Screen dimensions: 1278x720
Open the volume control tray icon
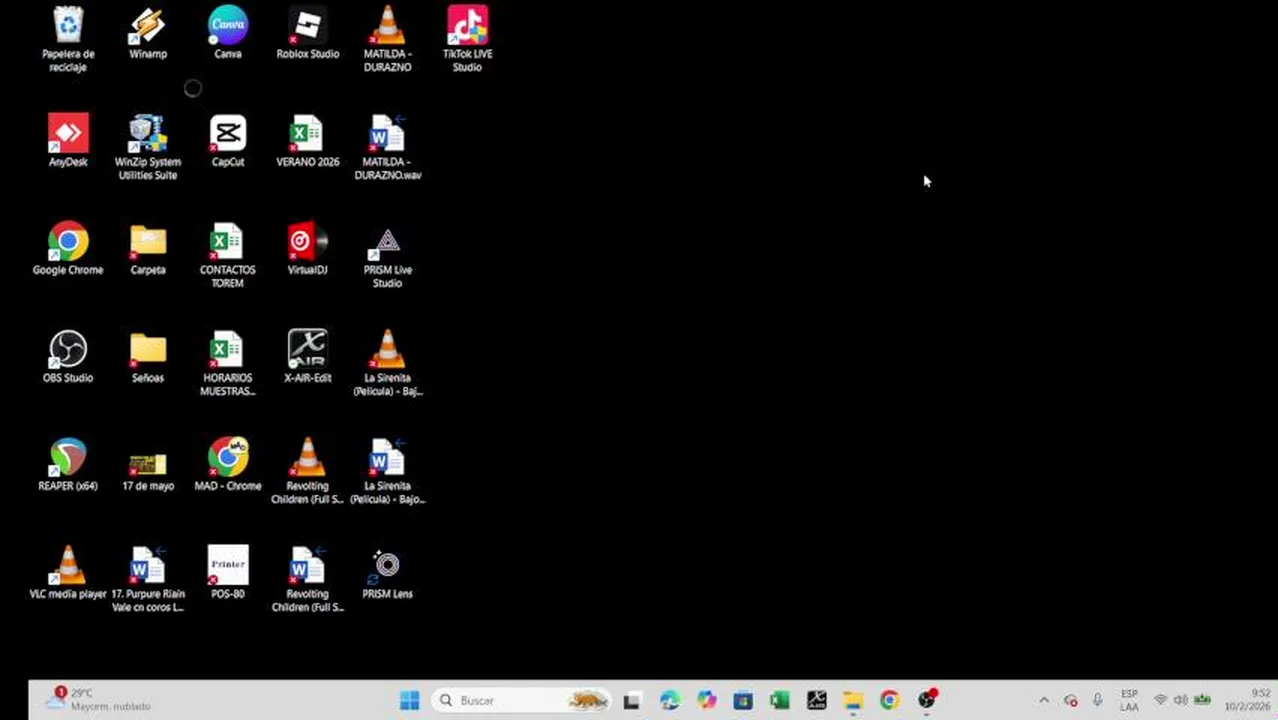coord(1180,700)
